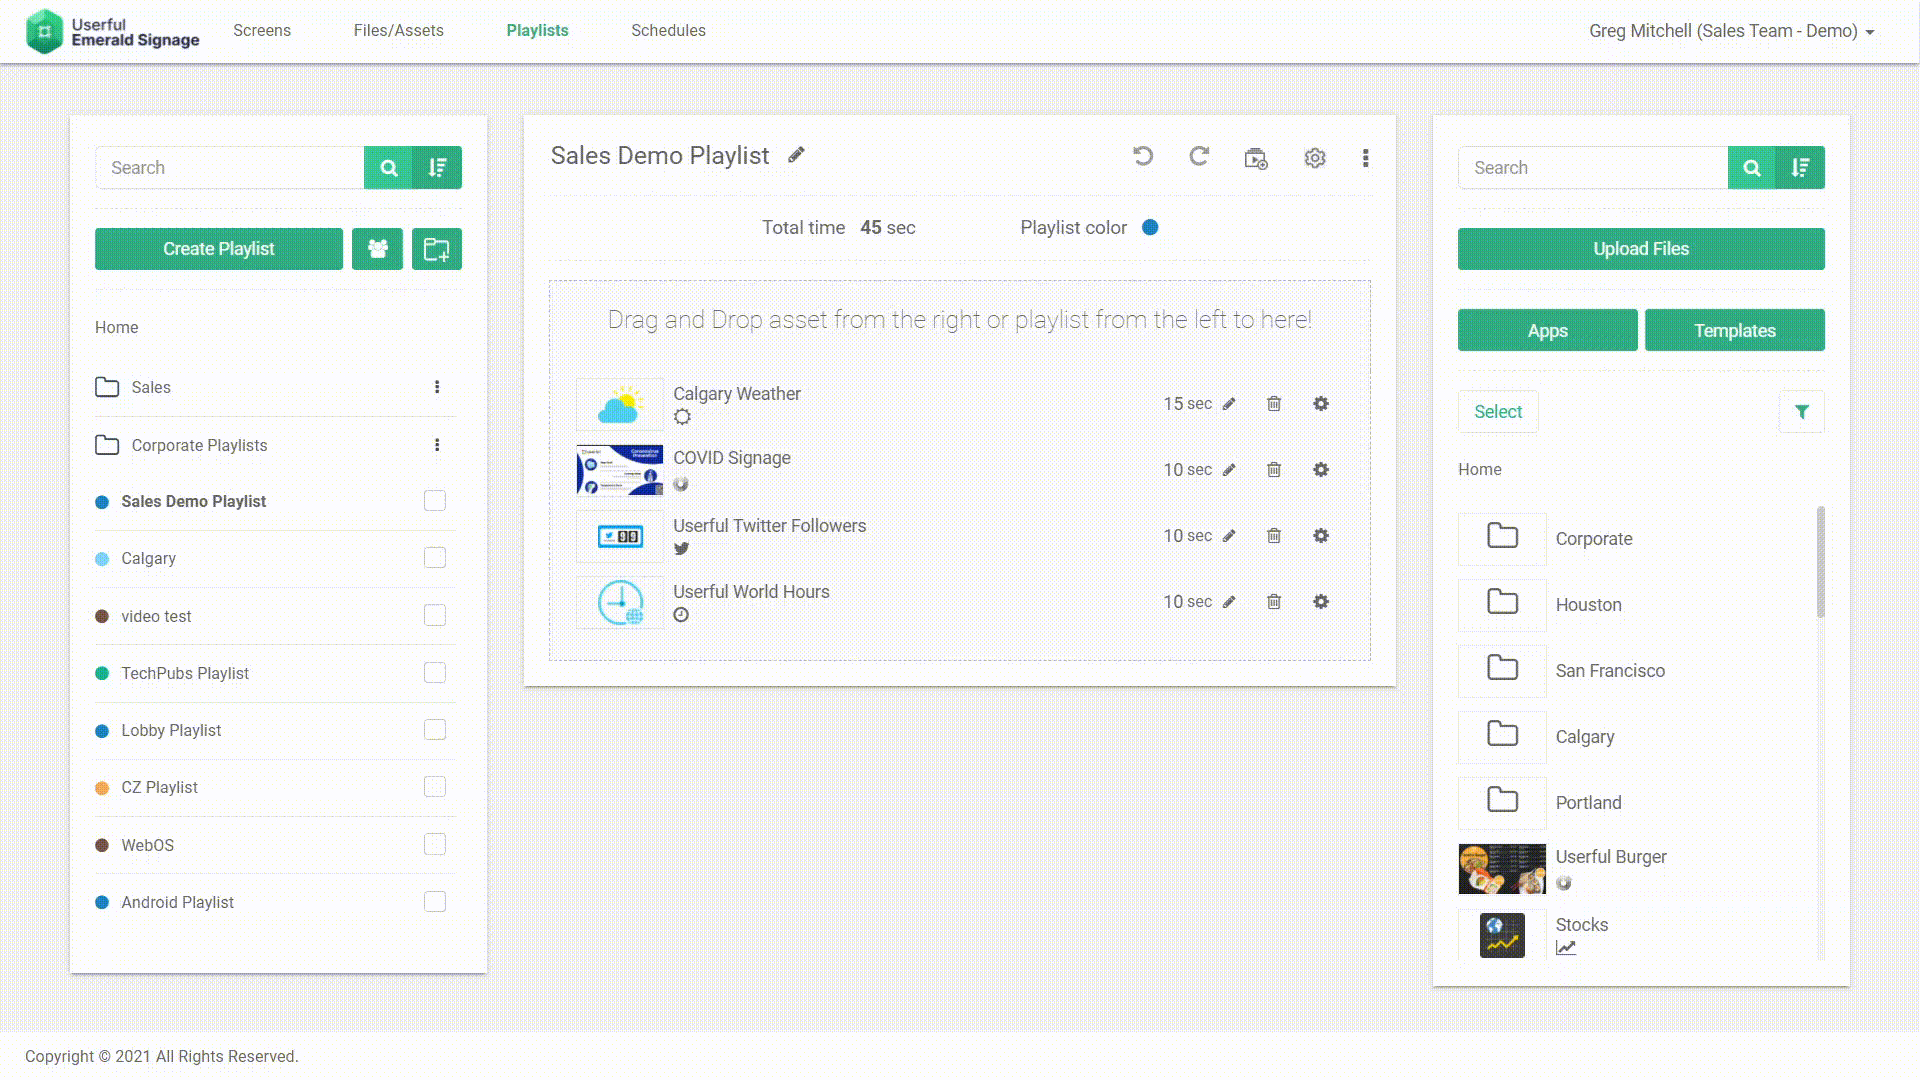Click the playlist Search input field
Image resolution: width=1920 pixels, height=1080 pixels.
(x=230, y=168)
